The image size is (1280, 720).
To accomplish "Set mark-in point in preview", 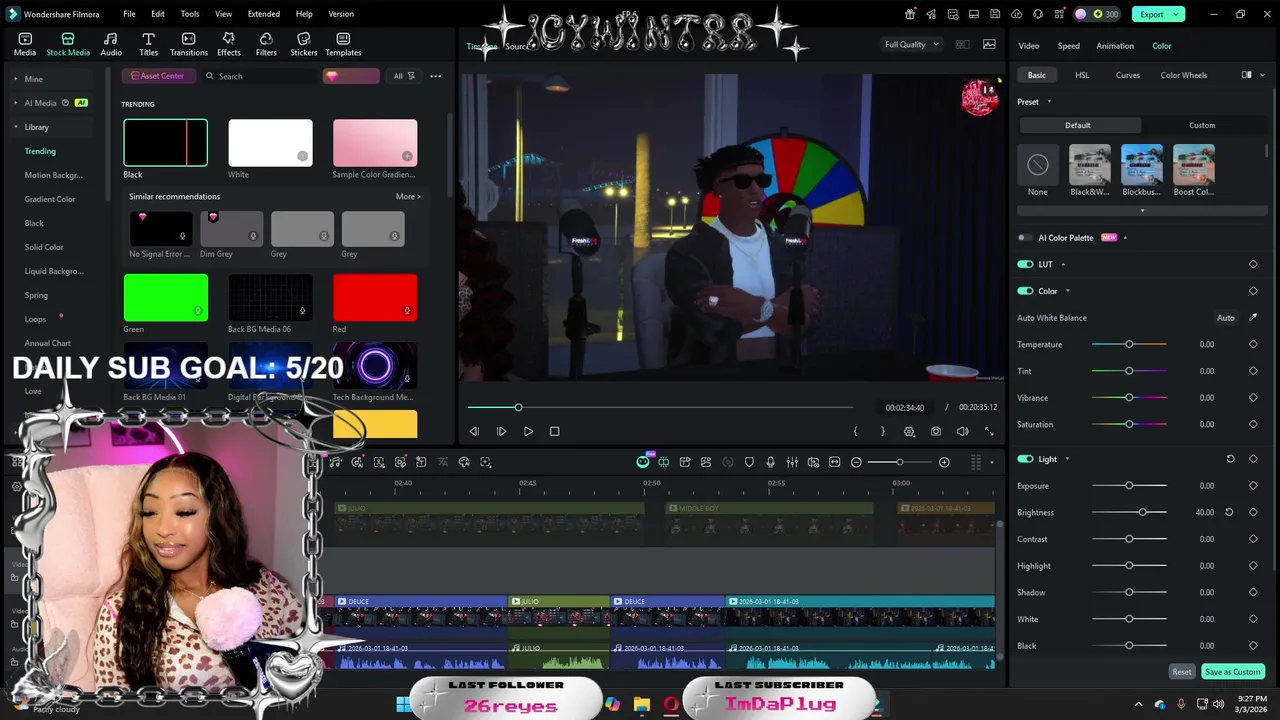I will click(x=855, y=431).
